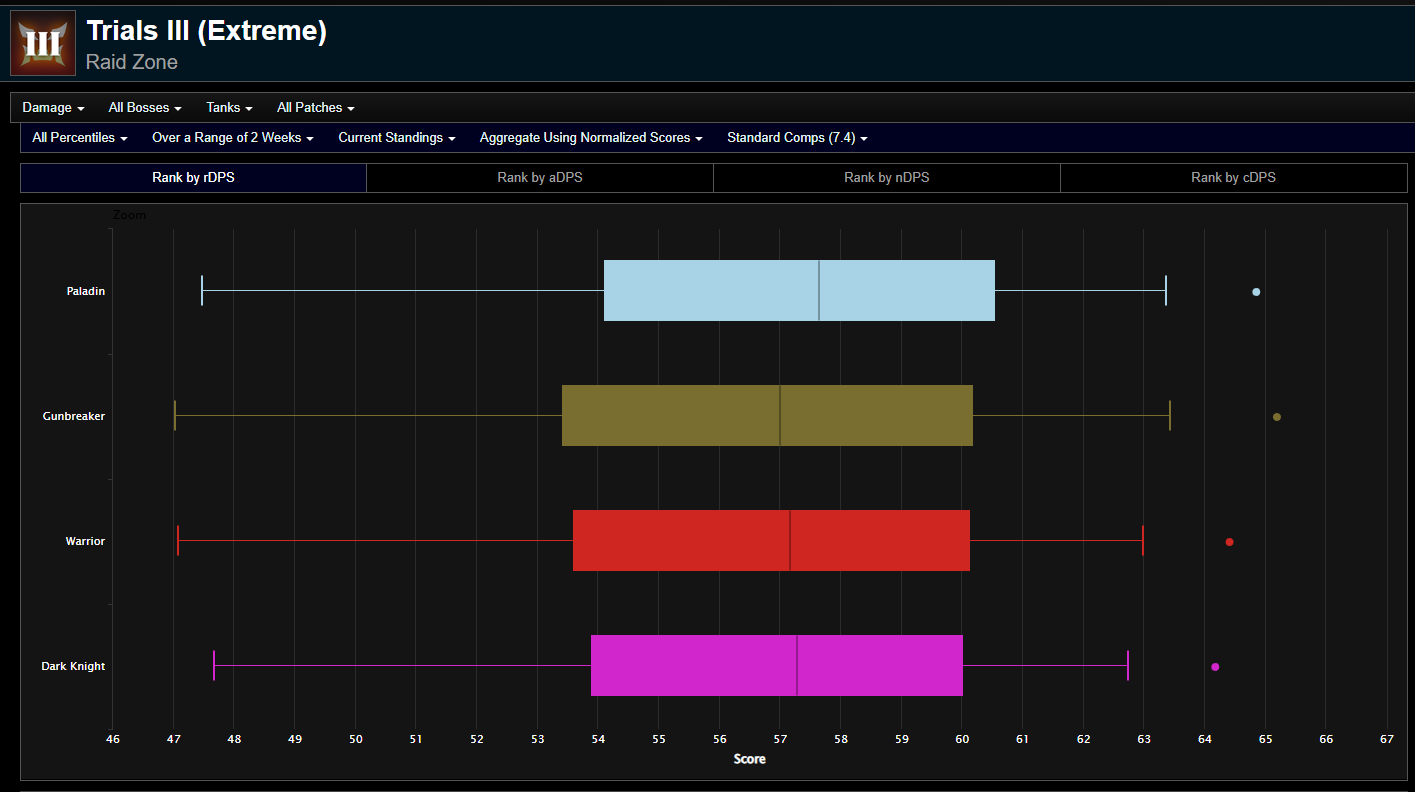Click the Warrior axis label

click(x=85, y=541)
